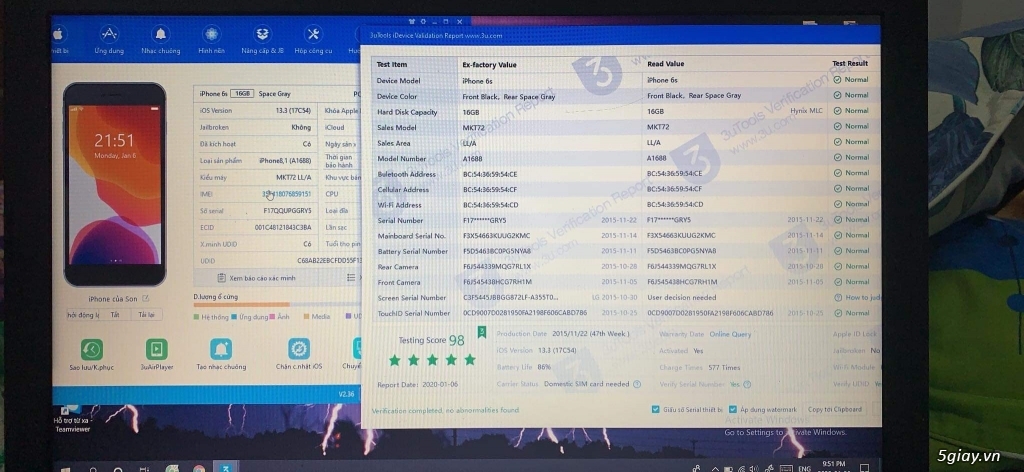Click the Hard Disk Capacity row label
The height and width of the screenshot is (472, 1024).
(407, 112)
